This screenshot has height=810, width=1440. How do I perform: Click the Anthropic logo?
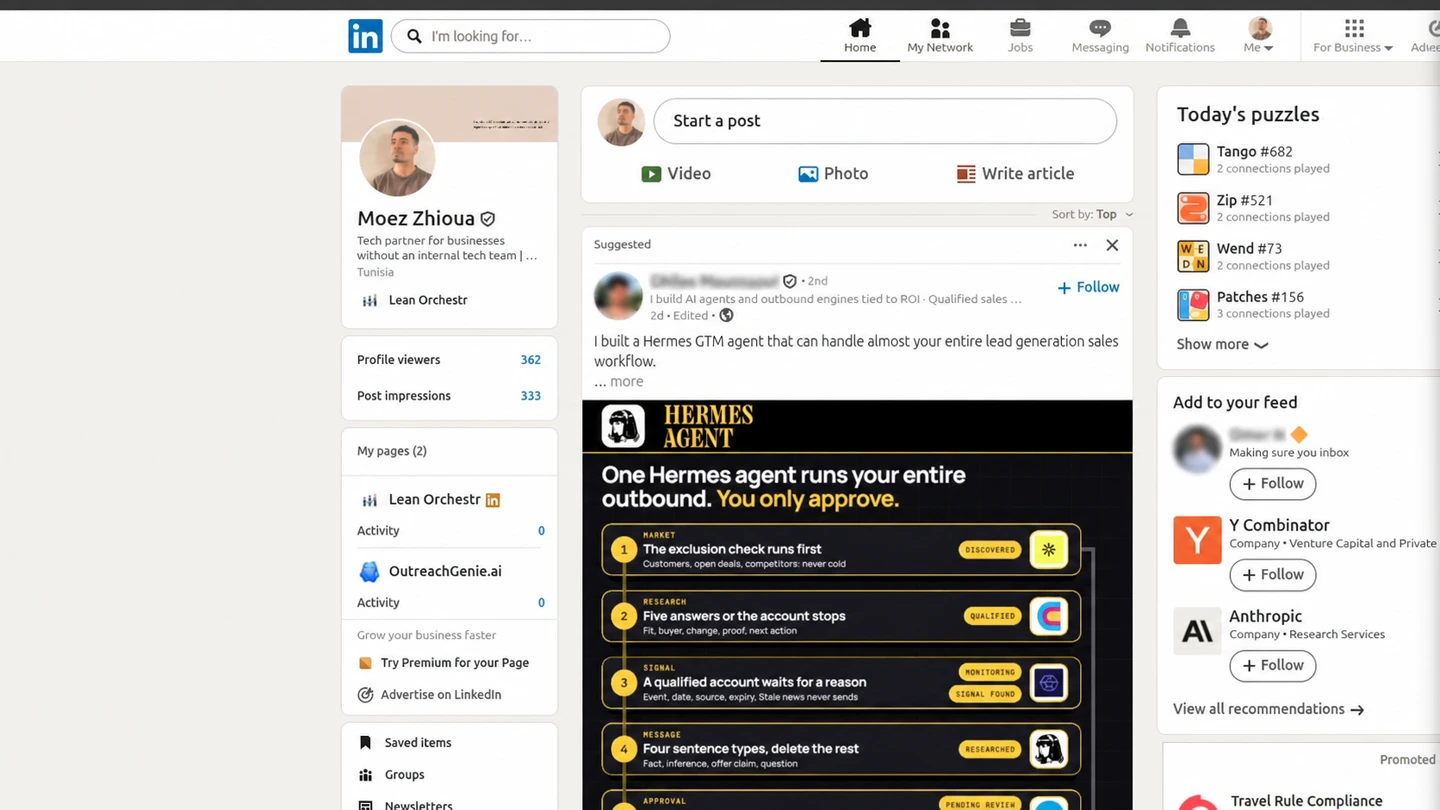[x=1197, y=631]
